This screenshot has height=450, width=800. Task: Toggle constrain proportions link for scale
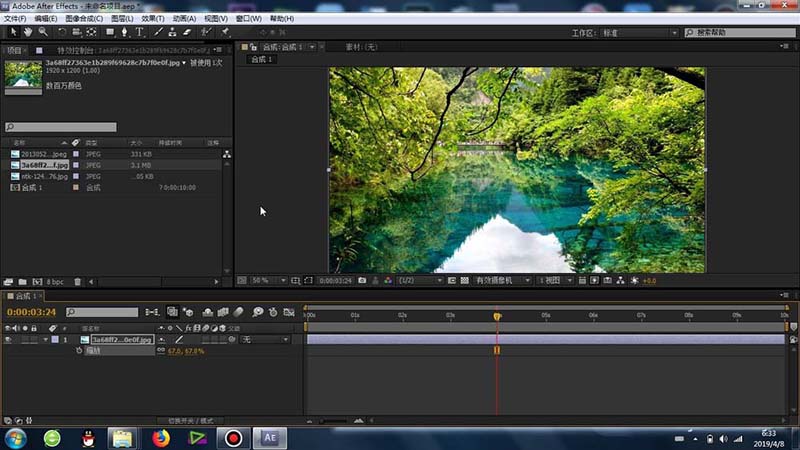tap(161, 351)
